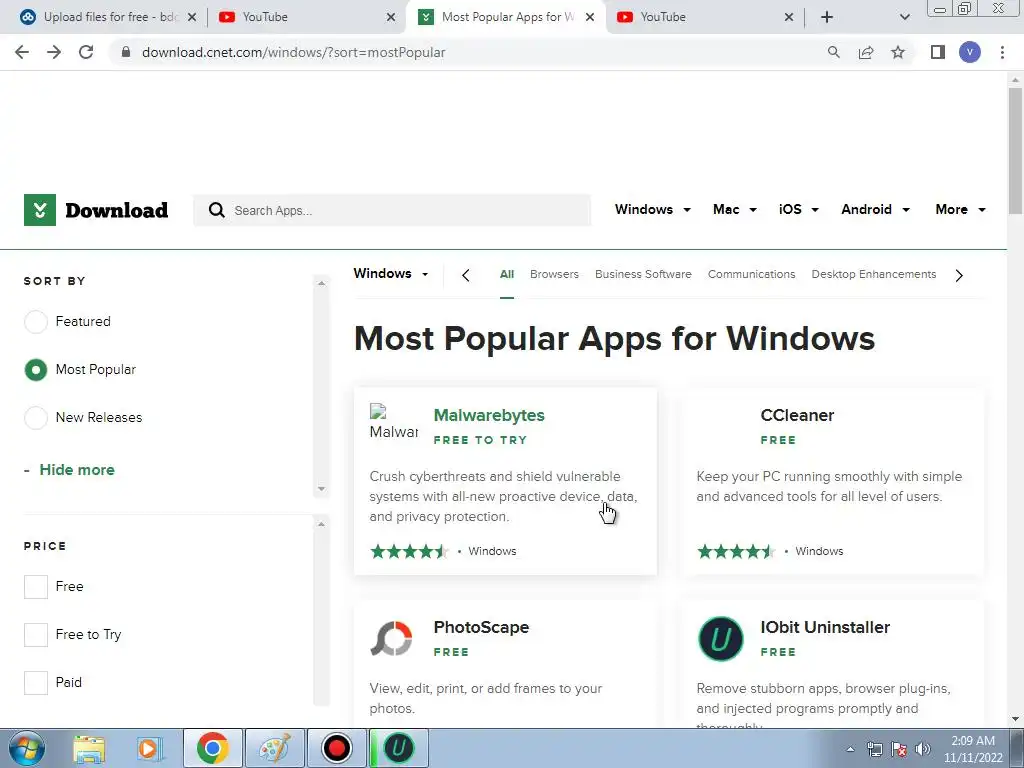The height and width of the screenshot is (768, 1024).
Task: Check the Paid price filter
Action: pyautogui.click(x=36, y=682)
